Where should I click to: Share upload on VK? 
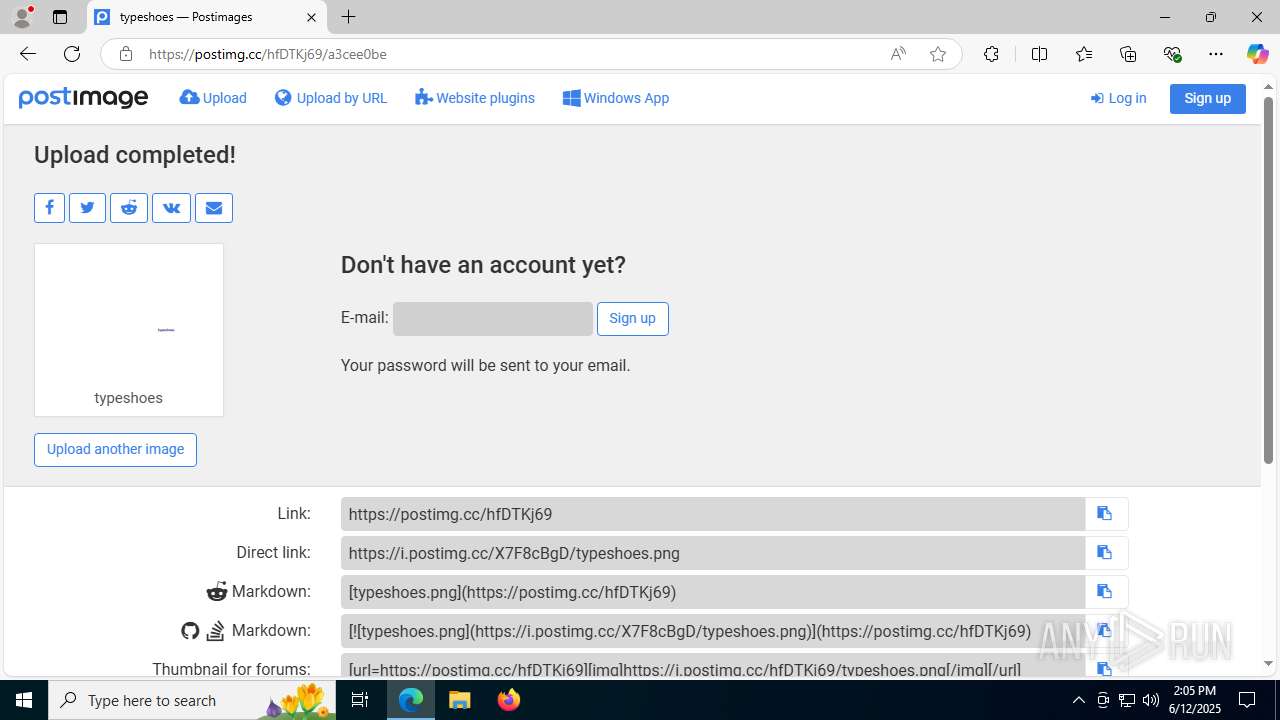coord(171,208)
